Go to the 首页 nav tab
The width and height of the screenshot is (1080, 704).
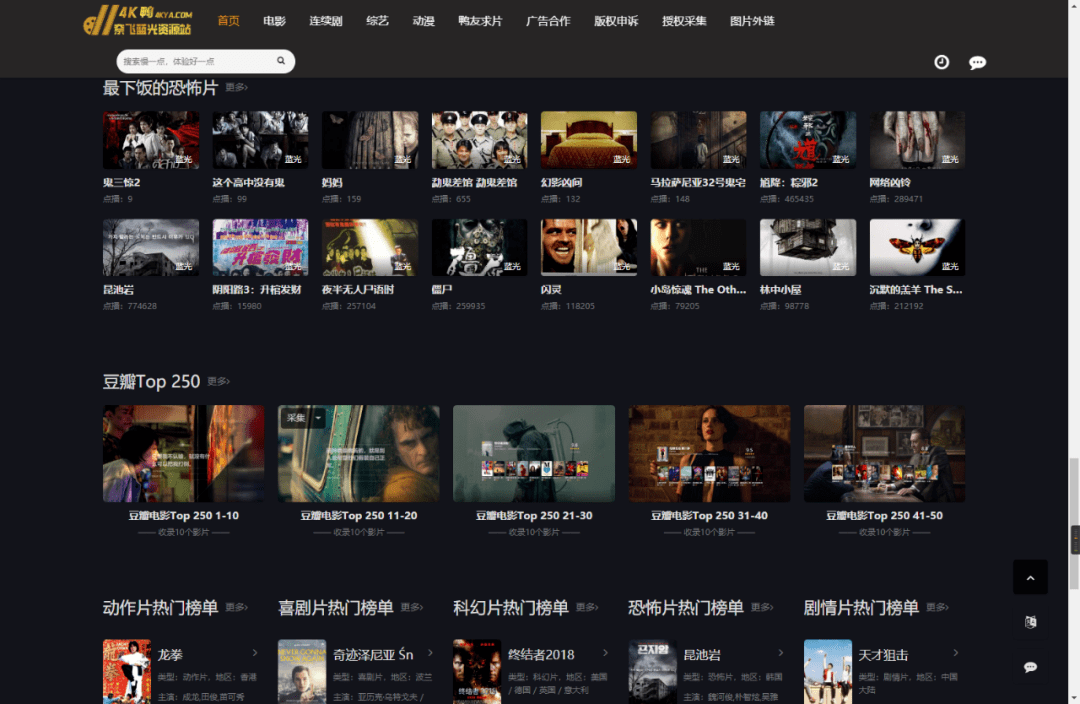point(228,21)
